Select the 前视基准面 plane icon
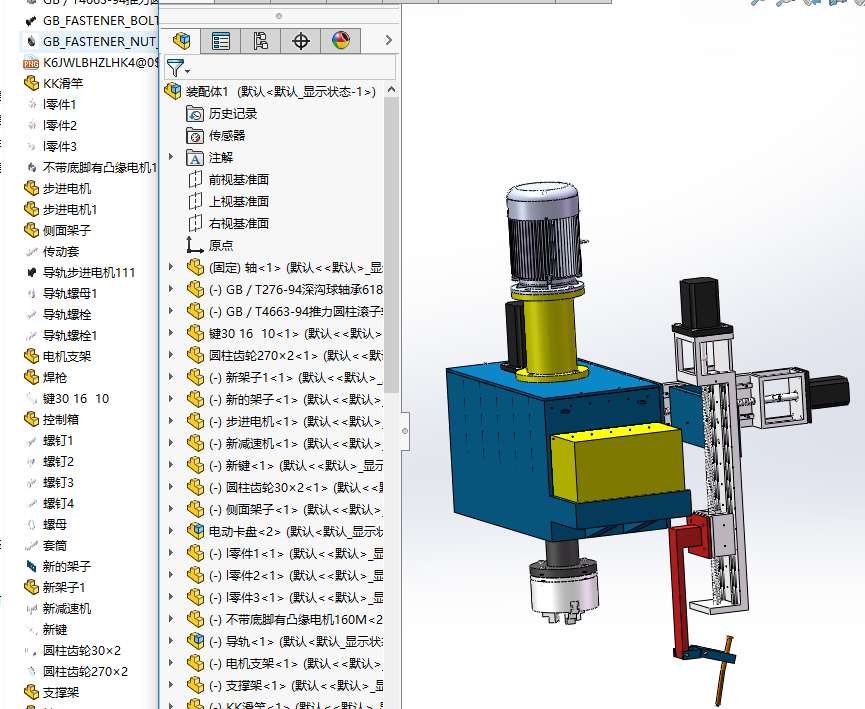Image resolution: width=865 pixels, height=709 pixels. [195, 179]
